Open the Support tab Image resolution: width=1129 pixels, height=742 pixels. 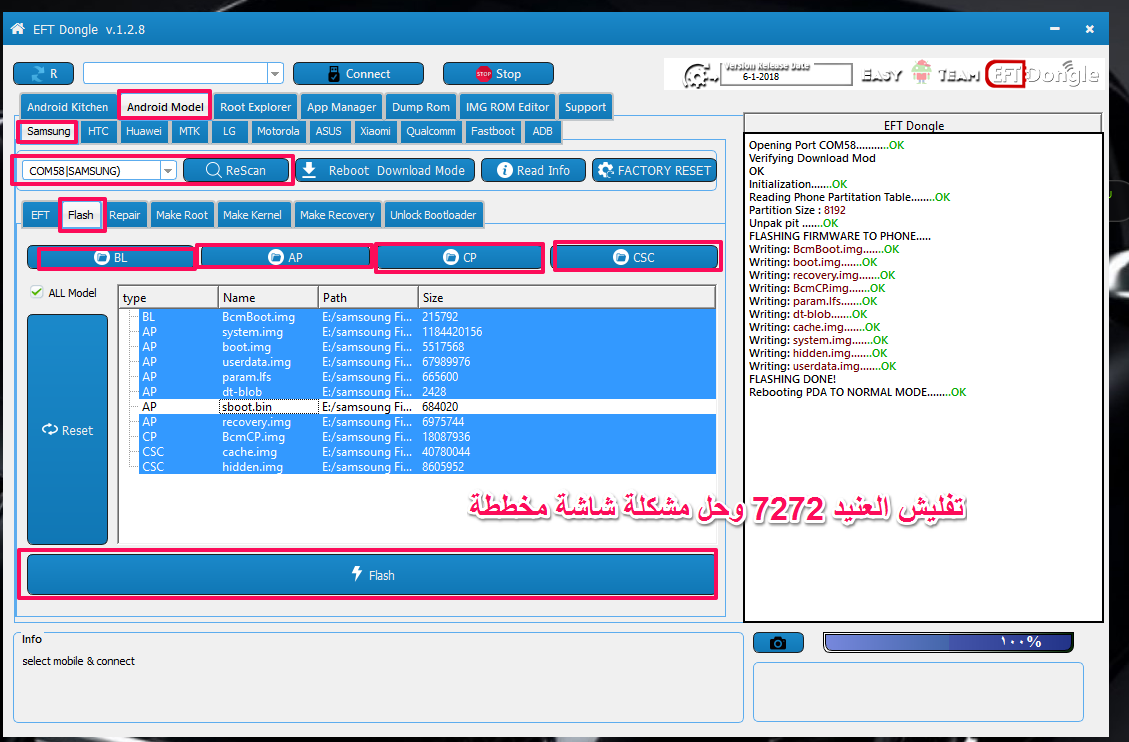point(585,107)
